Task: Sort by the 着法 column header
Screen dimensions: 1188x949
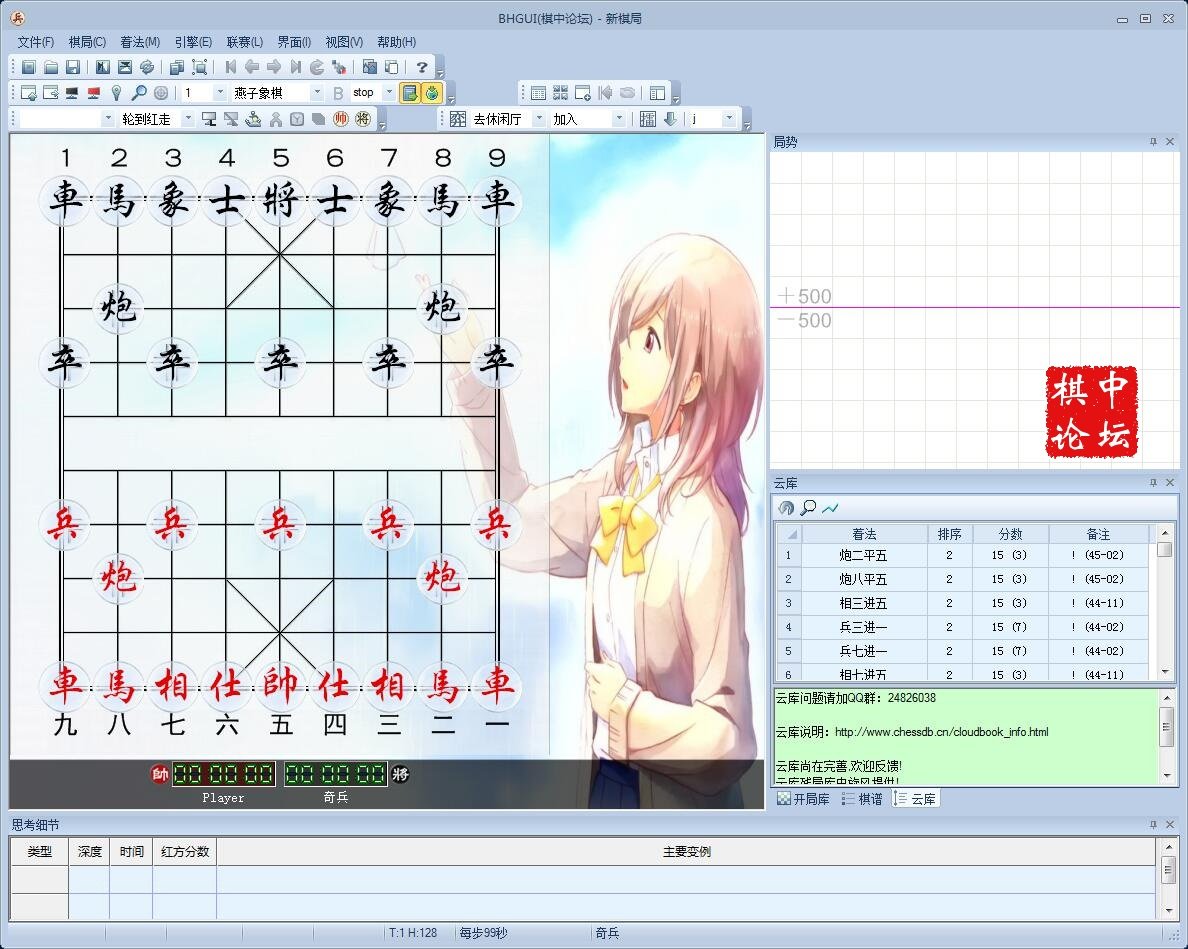Action: coord(864,534)
